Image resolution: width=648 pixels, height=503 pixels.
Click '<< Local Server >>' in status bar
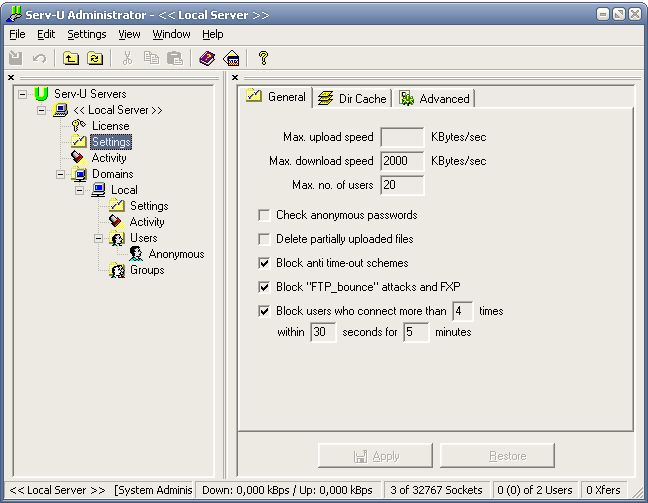[57, 490]
